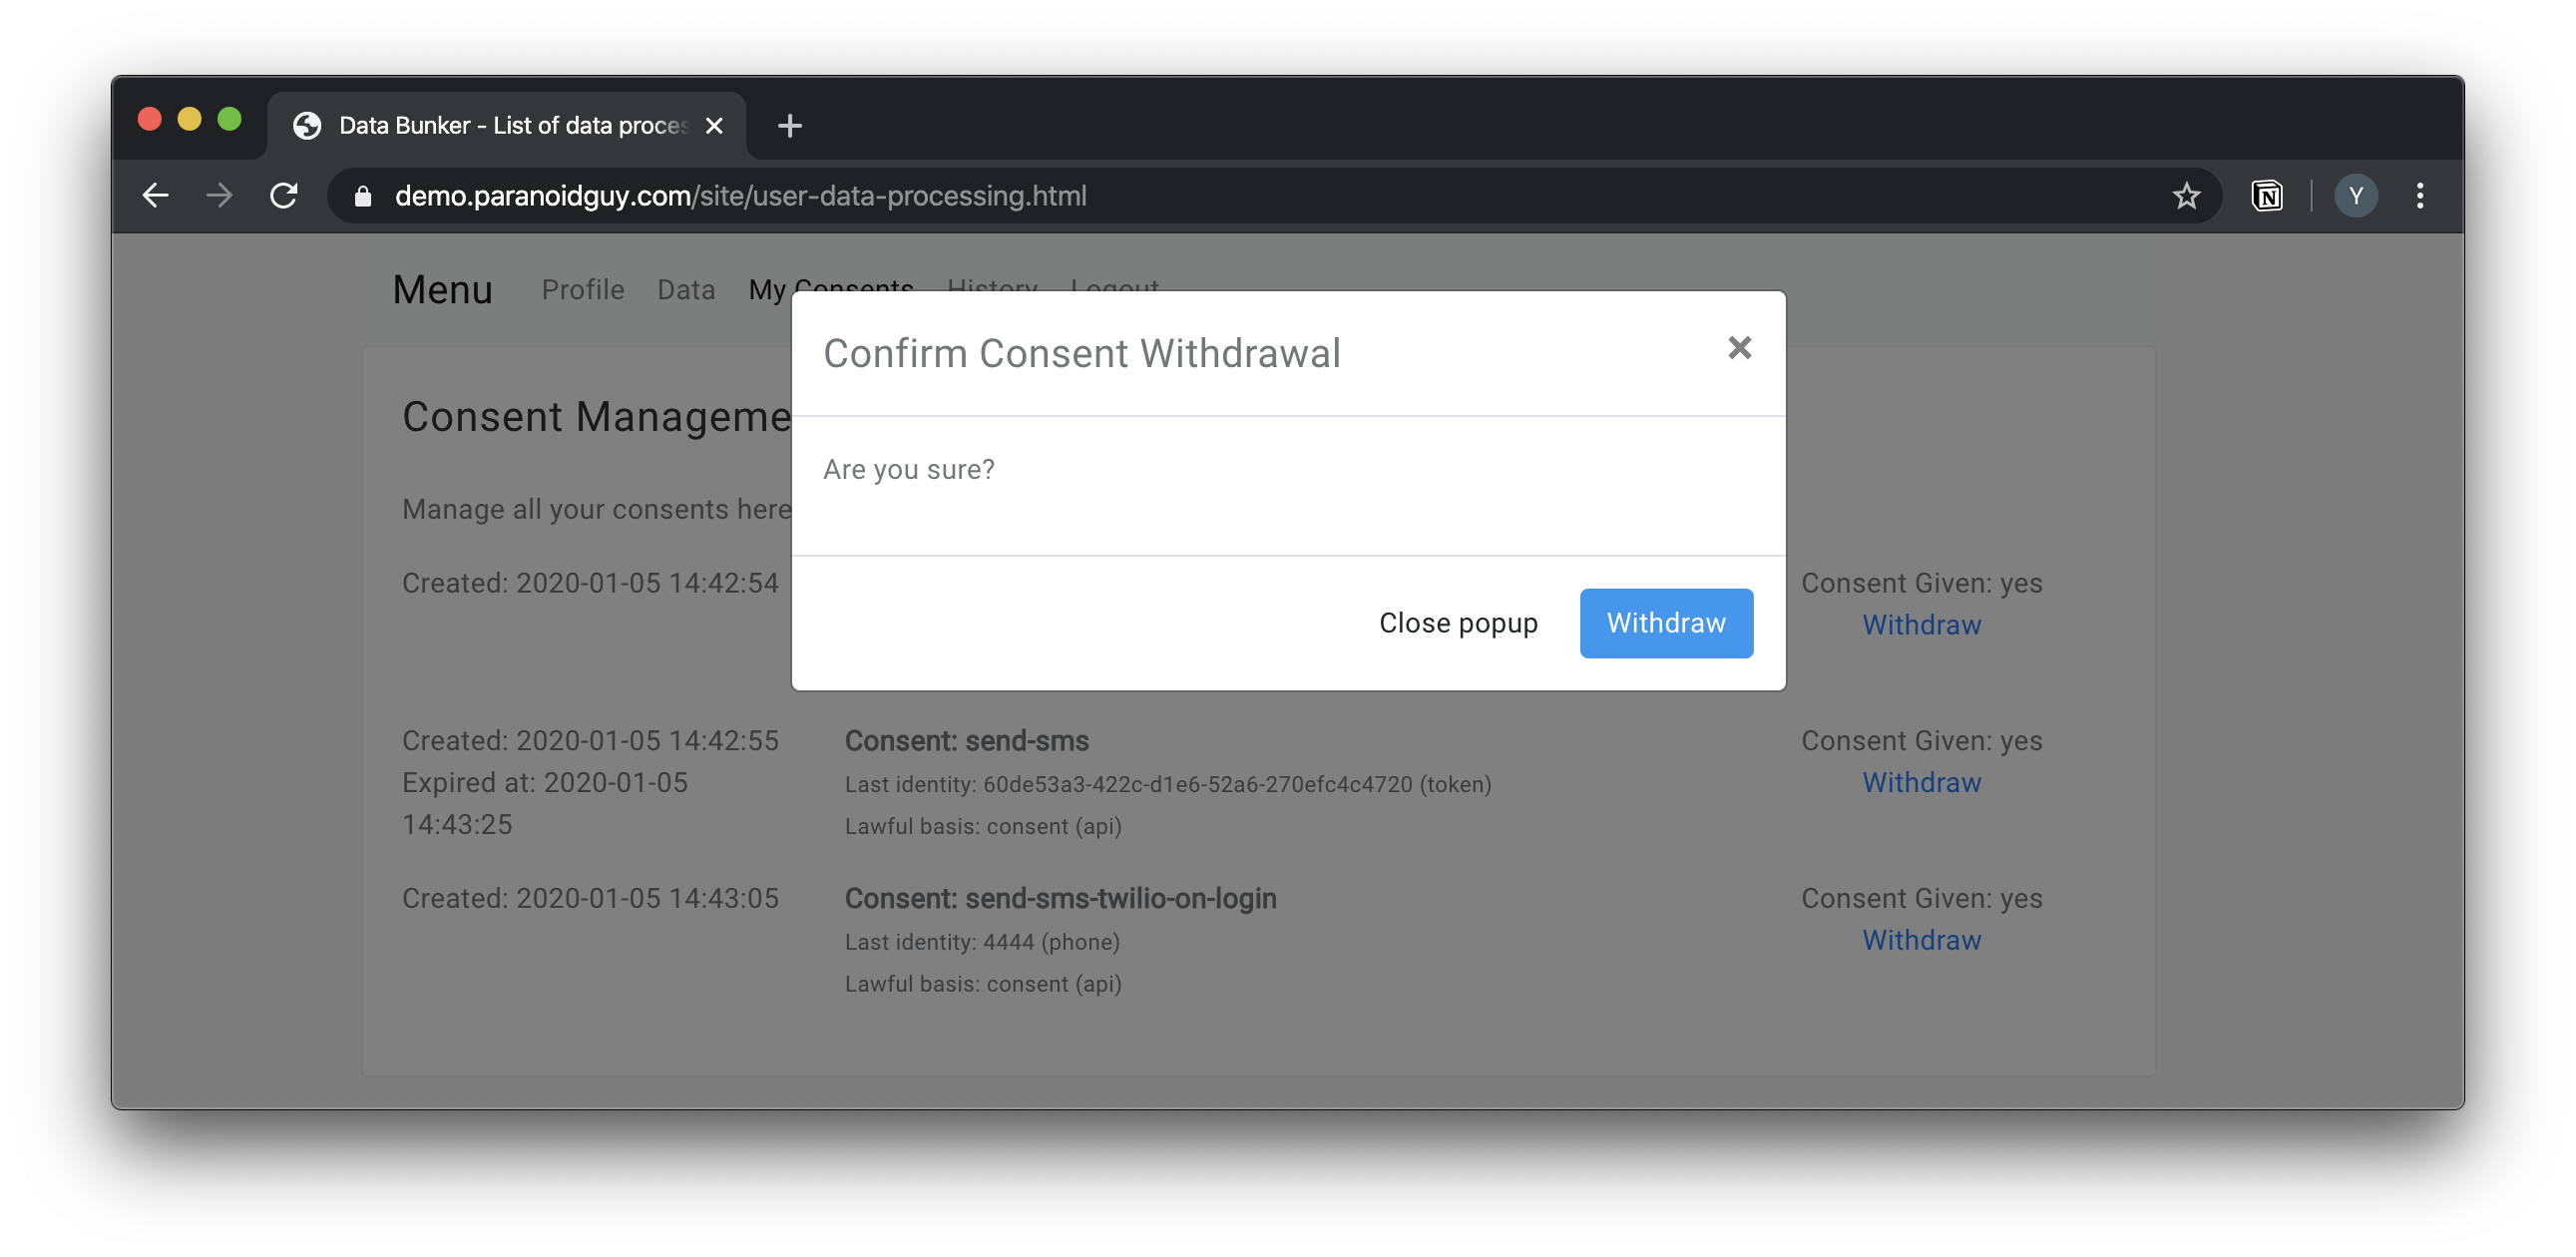View site security via the padlock icon
Viewport: 2576px width, 1257px height.
[x=361, y=195]
